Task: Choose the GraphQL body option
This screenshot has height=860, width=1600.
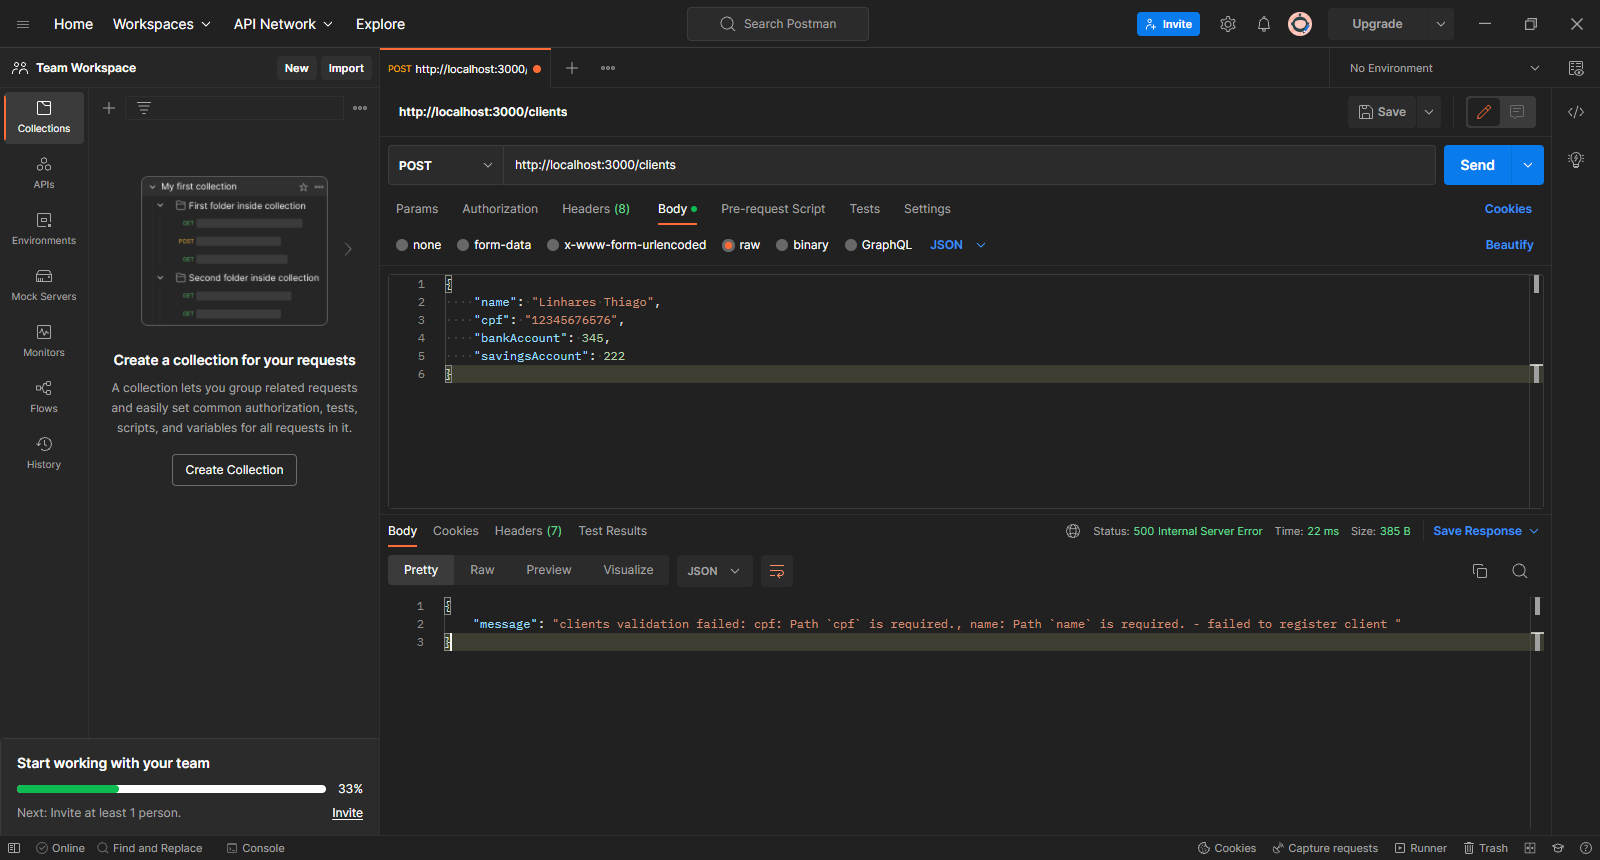Action: (x=851, y=245)
